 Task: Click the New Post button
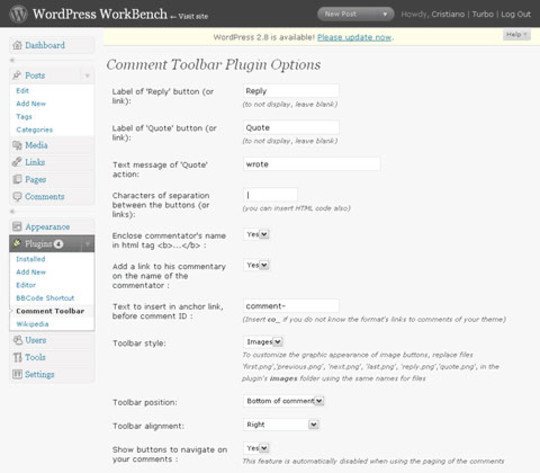[x=355, y=14]
